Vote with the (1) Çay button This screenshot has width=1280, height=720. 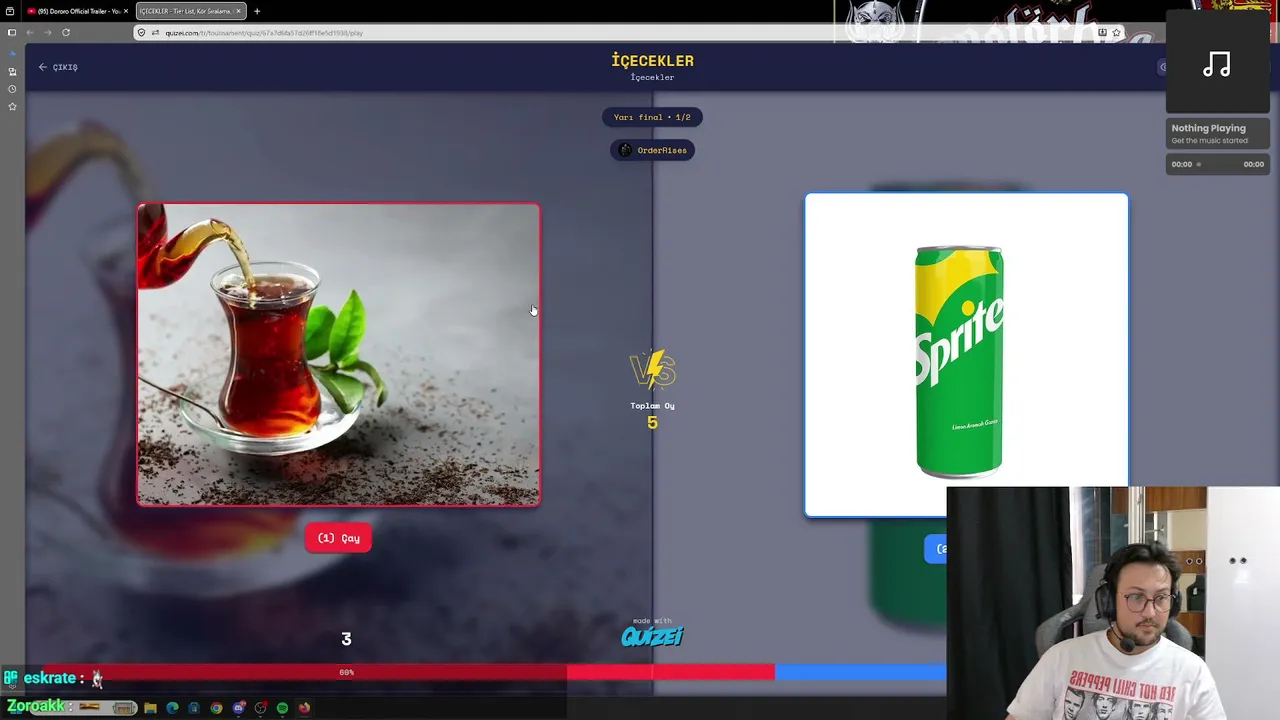coord(338,538)
